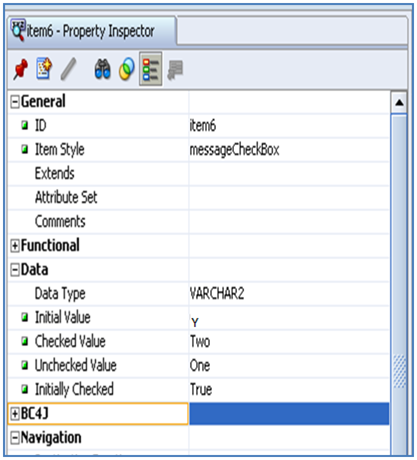Click the notepad with star toolbar icon
Screen dimensions: 417x460
coord(44,68)
